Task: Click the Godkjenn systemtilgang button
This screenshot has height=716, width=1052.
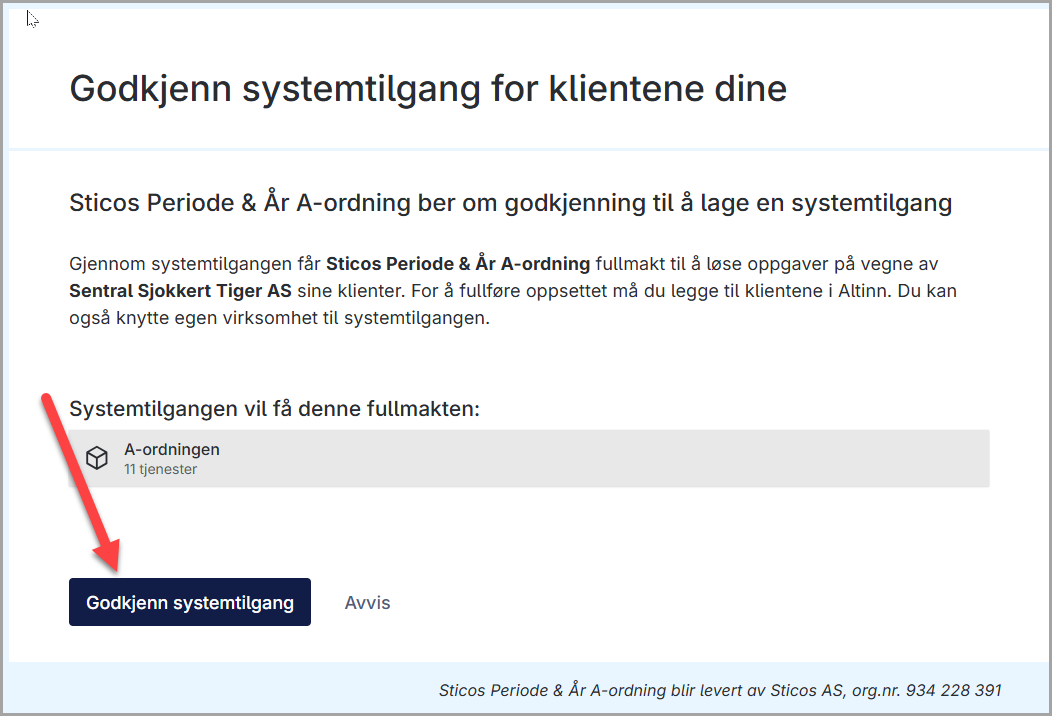Action: [190, 602]
